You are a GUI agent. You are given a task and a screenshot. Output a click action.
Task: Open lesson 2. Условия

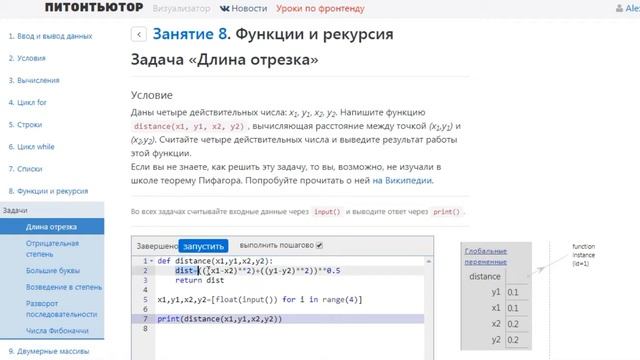[x=27, y=58]
